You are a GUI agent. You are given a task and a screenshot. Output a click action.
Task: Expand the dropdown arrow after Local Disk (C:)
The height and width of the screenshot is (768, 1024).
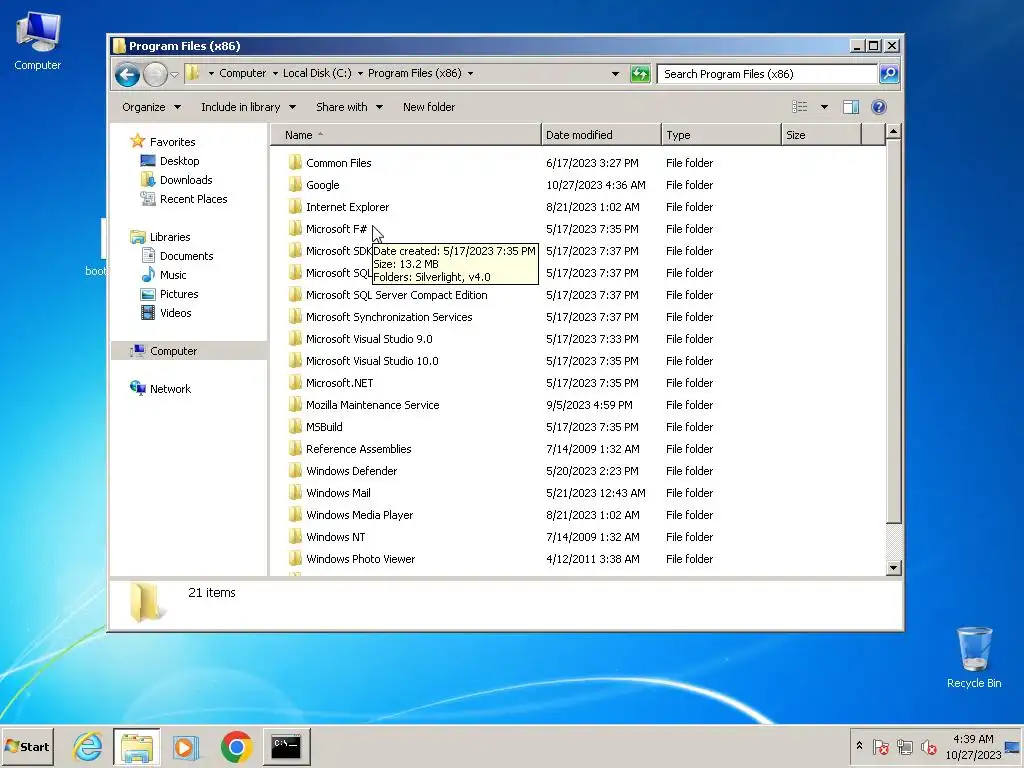(360, 73)
